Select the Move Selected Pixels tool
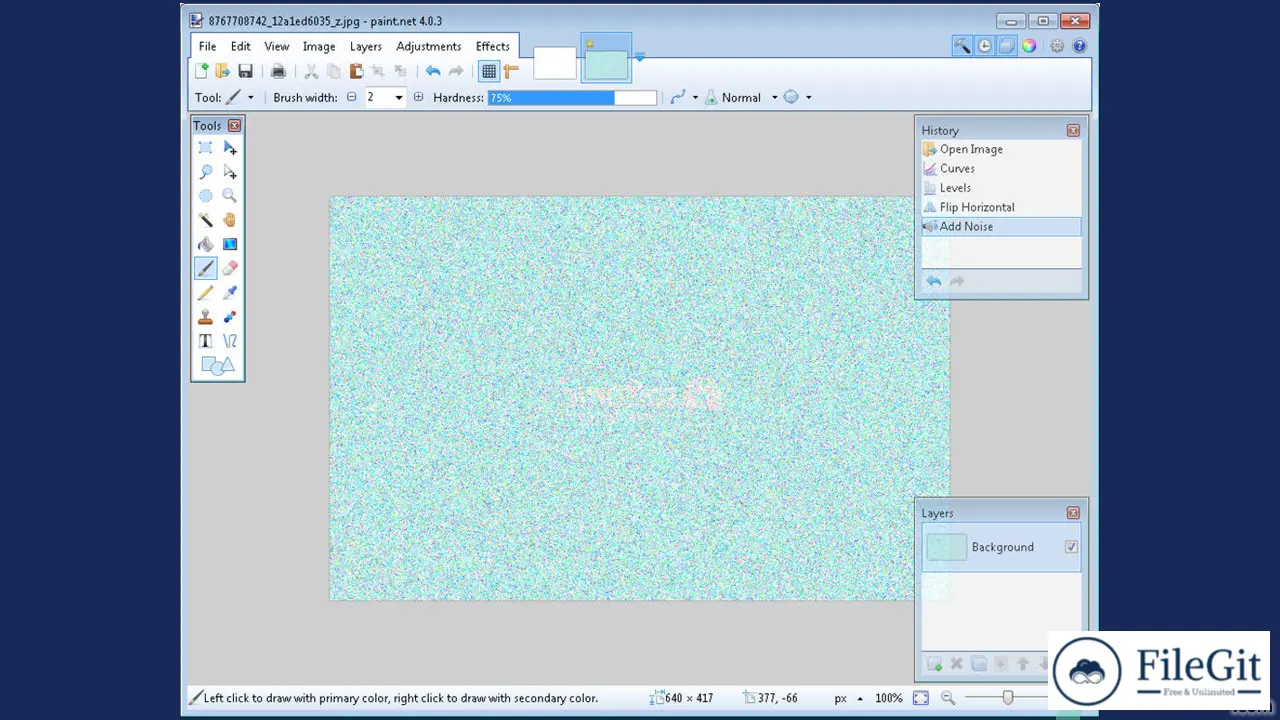The width and height of the screenshot is (1280, 720). click(x=230, y=148)
